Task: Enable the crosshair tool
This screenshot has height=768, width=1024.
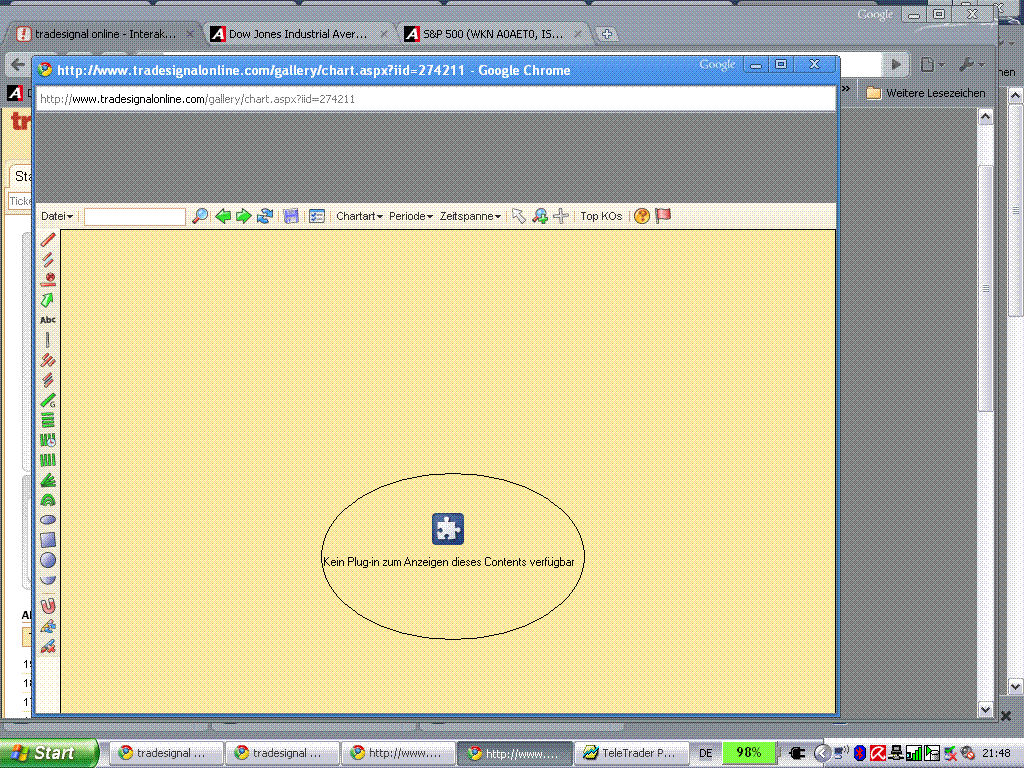Action: (561, 216)
